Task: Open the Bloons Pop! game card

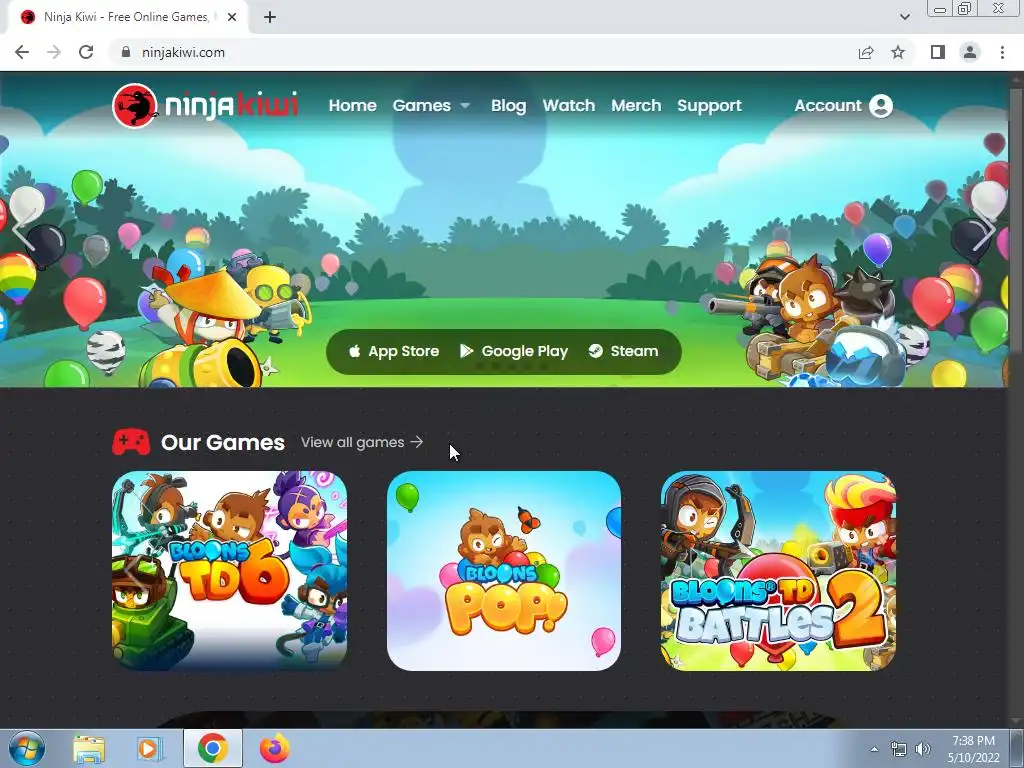Action: (x=504, y=571)
